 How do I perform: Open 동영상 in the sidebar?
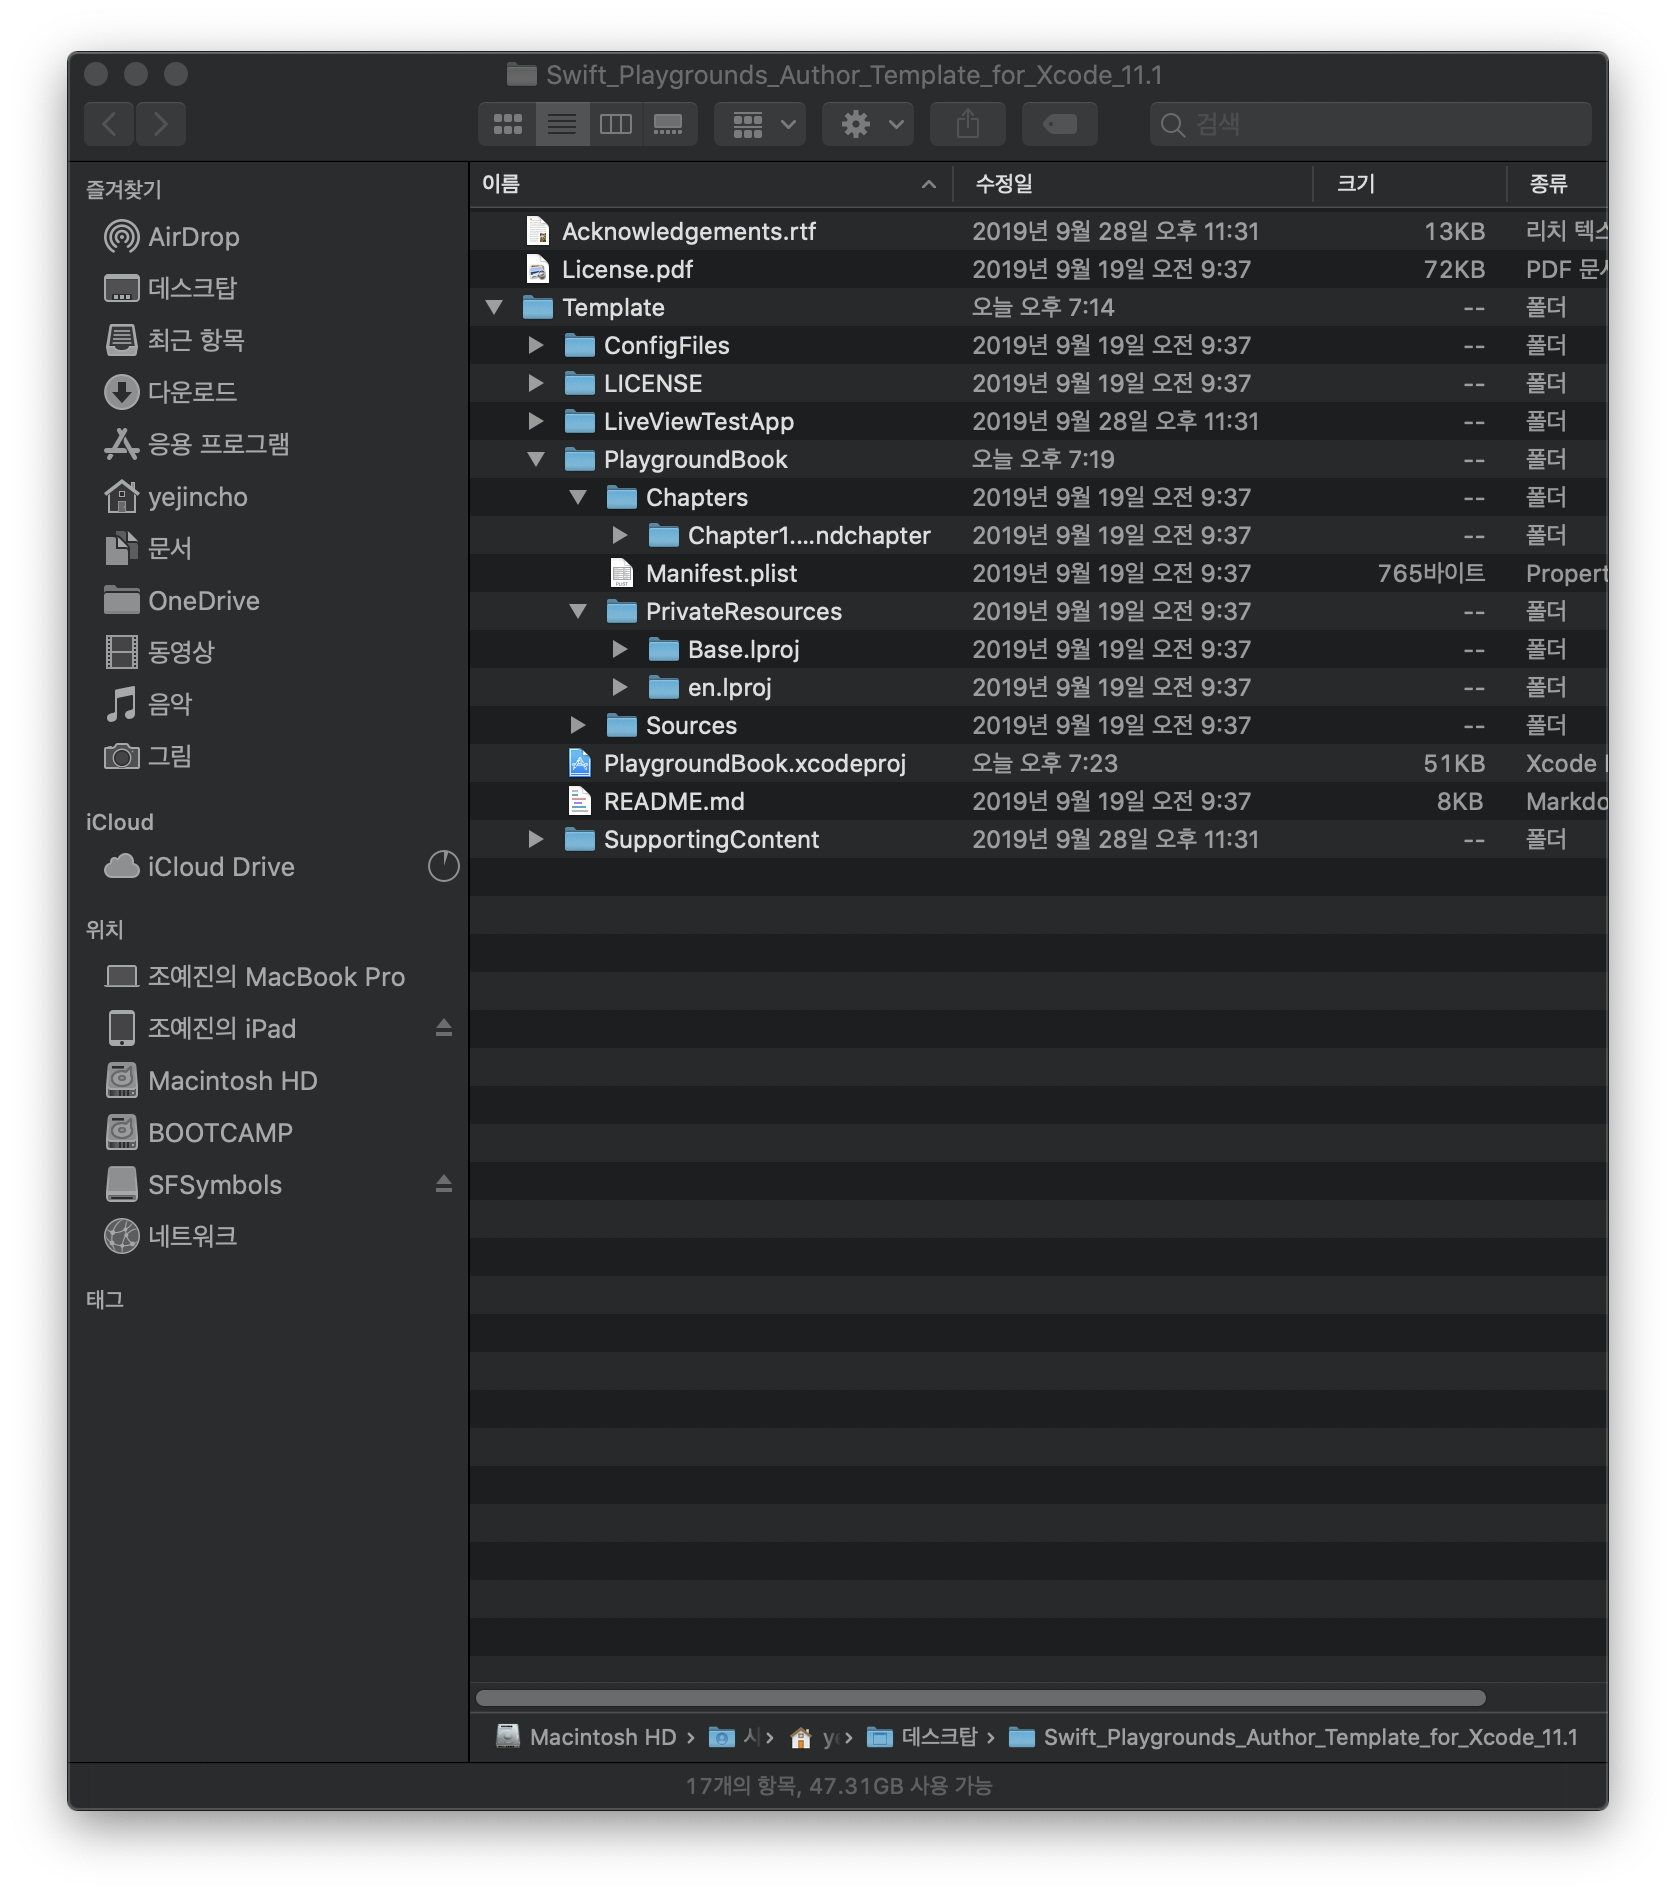tap(268, 652)
